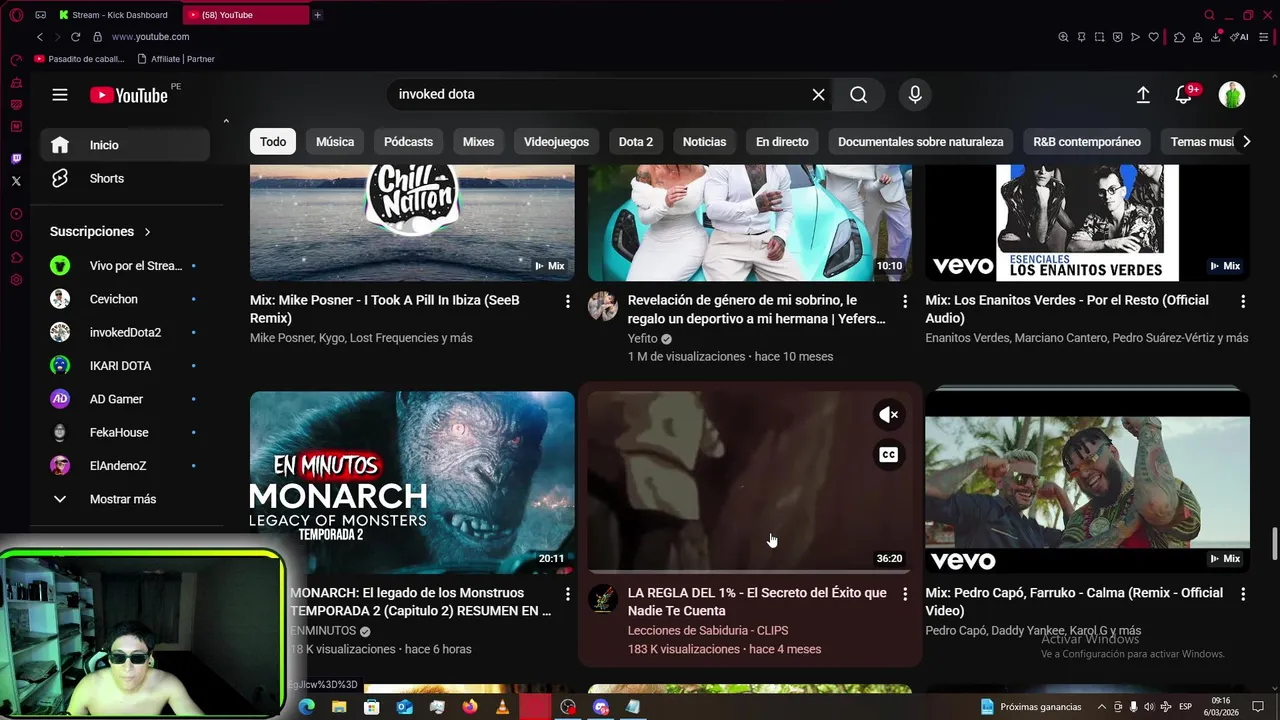Open Shorts in the sidebar
The image size is (1280, 720).
coord(125,178)
